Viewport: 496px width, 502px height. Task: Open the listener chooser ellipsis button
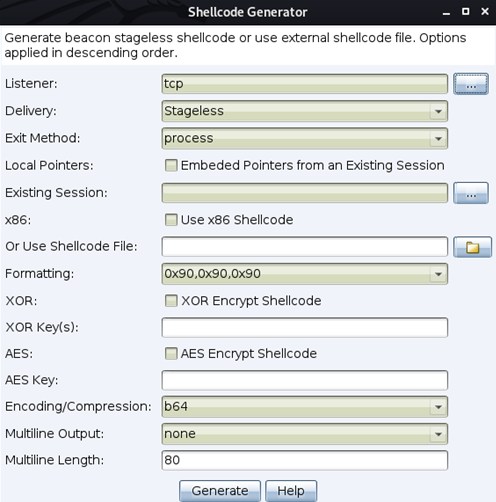[x=471, y=84]
